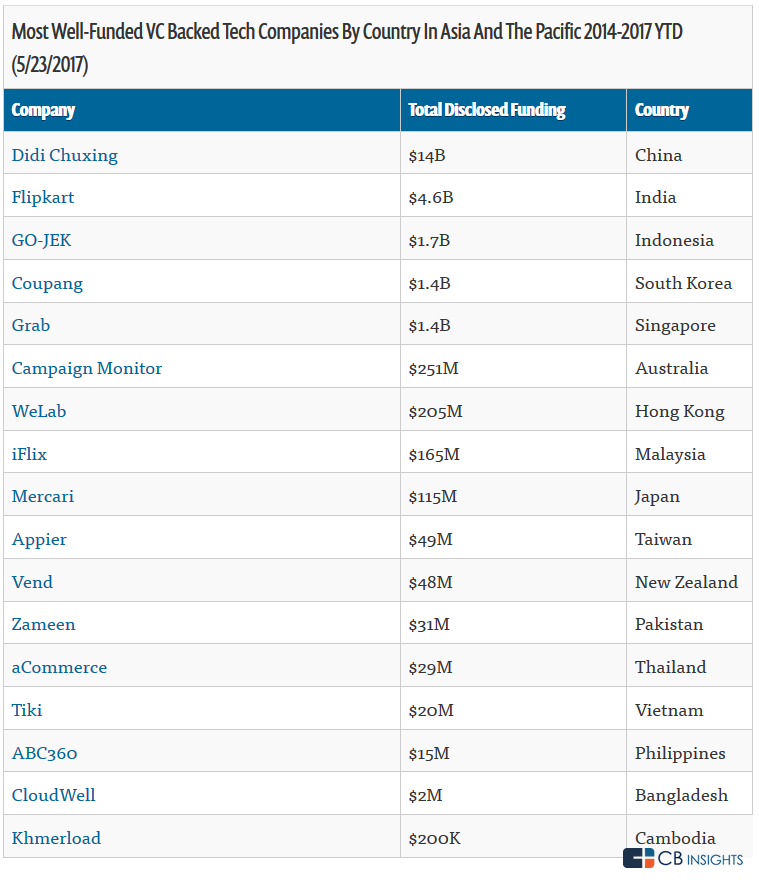Click the Total Disclosed Funding column header
The width and height of the screenshot is (759, 884).
pos(487,110)
